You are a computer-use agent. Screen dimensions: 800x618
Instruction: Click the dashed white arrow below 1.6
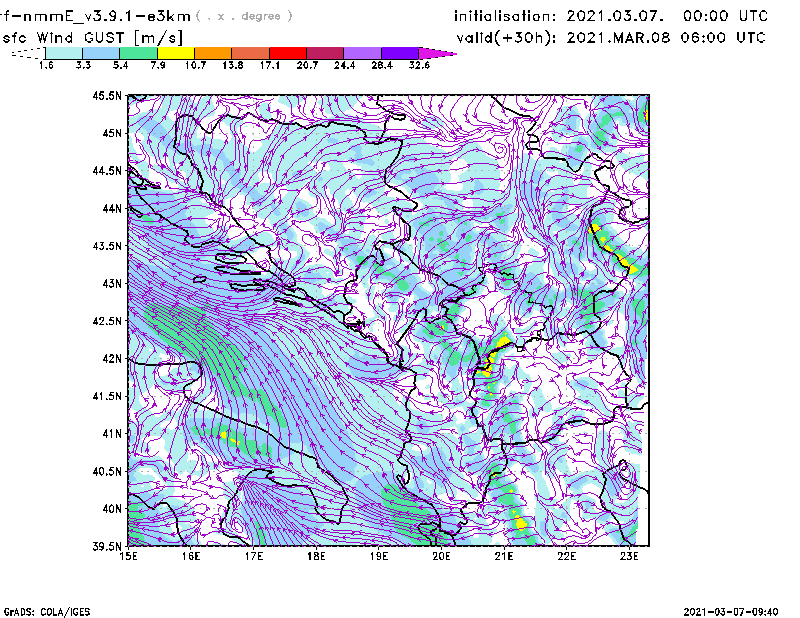pyautogui.click(x=28, y=53)
